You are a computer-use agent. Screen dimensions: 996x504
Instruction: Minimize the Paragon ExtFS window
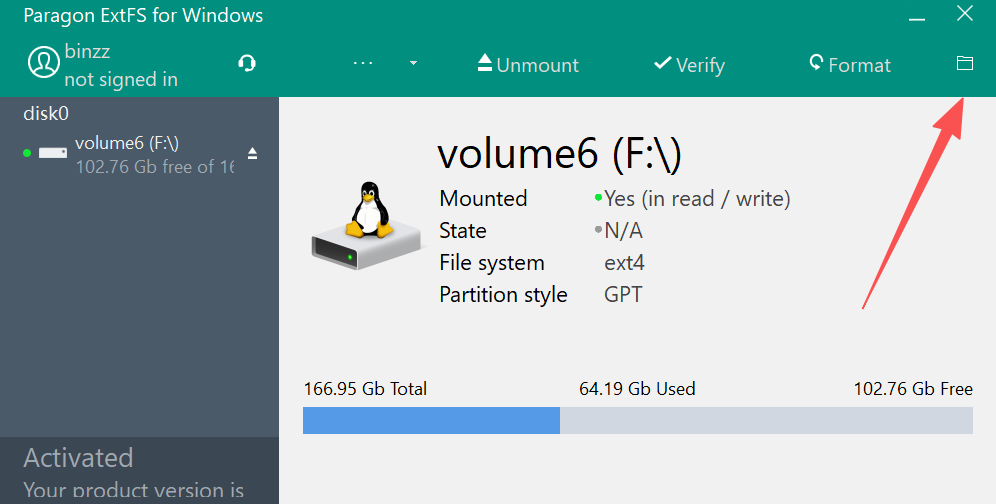pyautogui.click(x=917, y=19)
